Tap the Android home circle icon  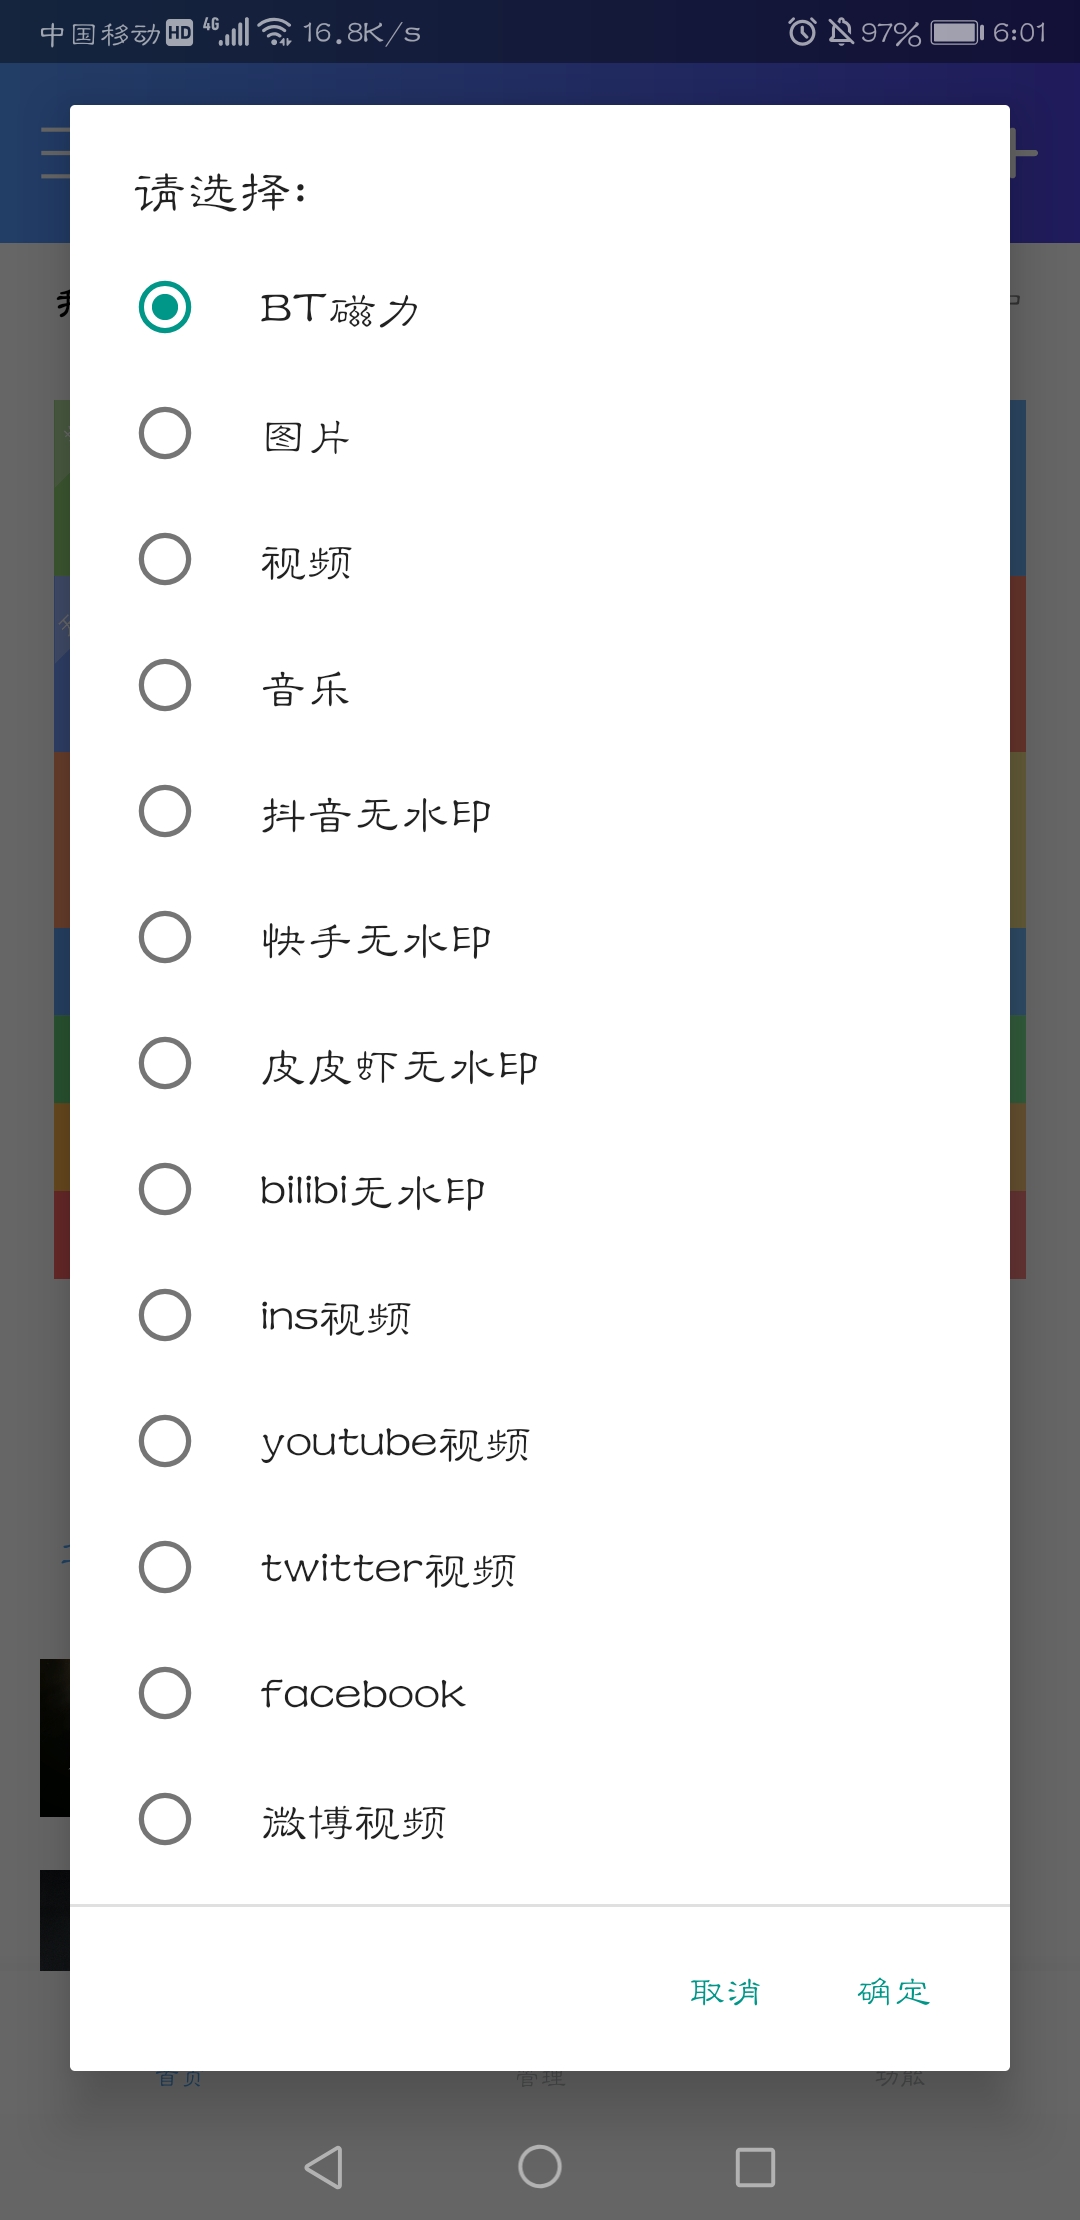click(540, 2167)
